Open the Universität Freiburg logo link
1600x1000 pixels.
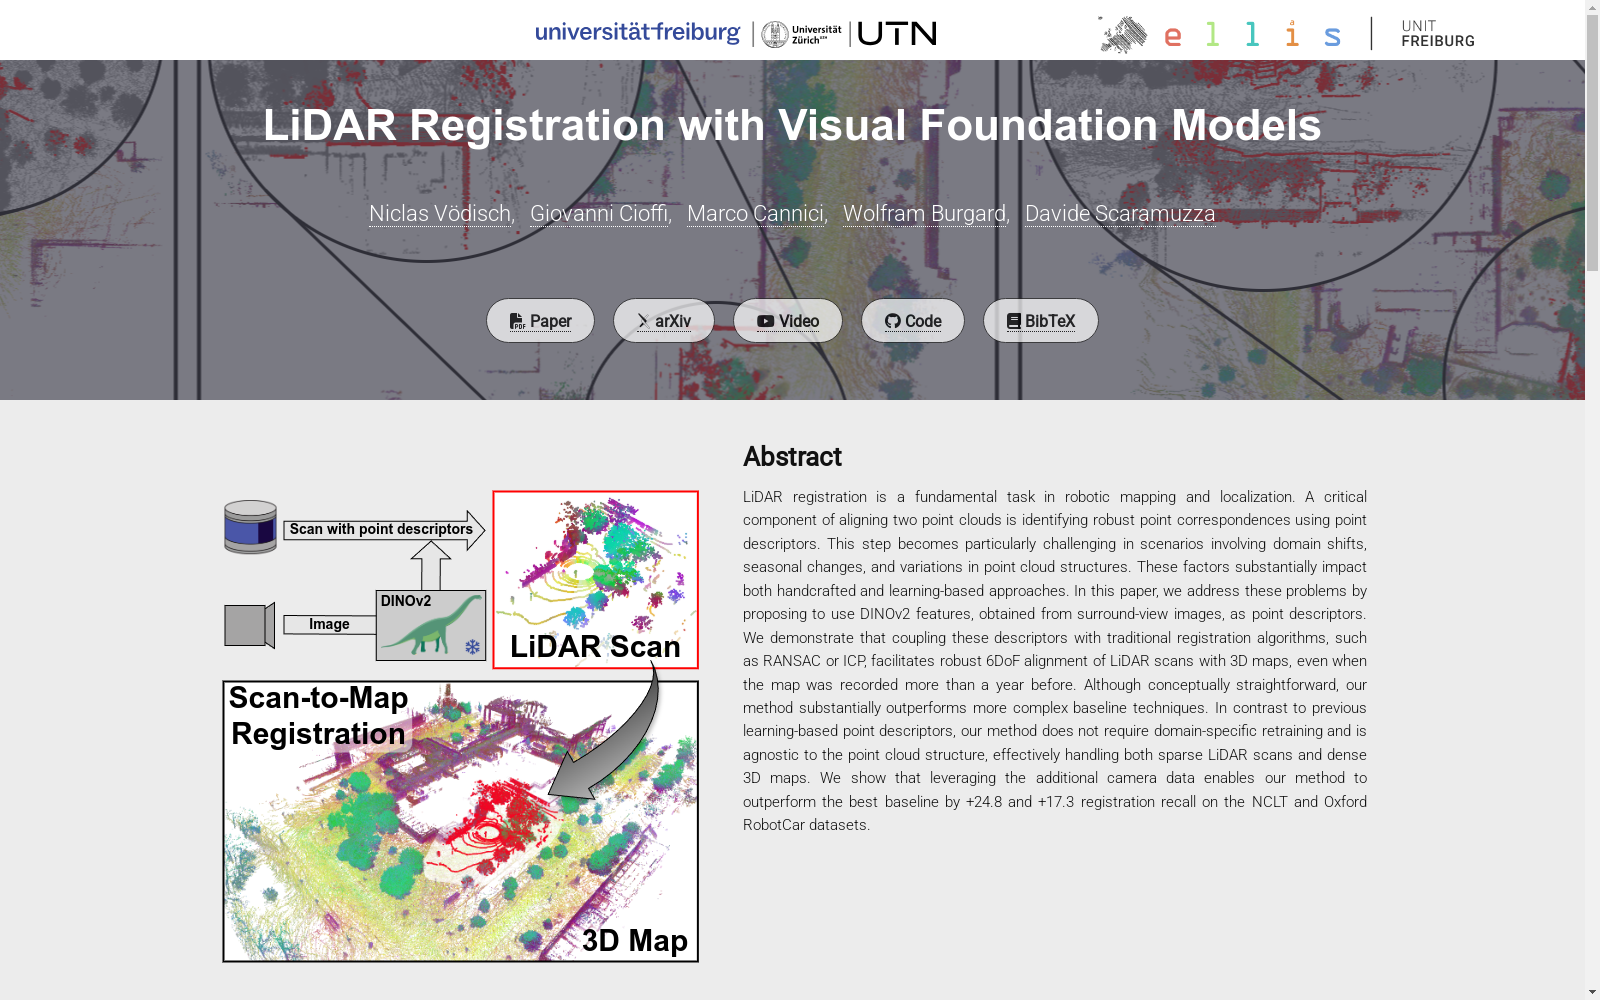coord(638,33)
